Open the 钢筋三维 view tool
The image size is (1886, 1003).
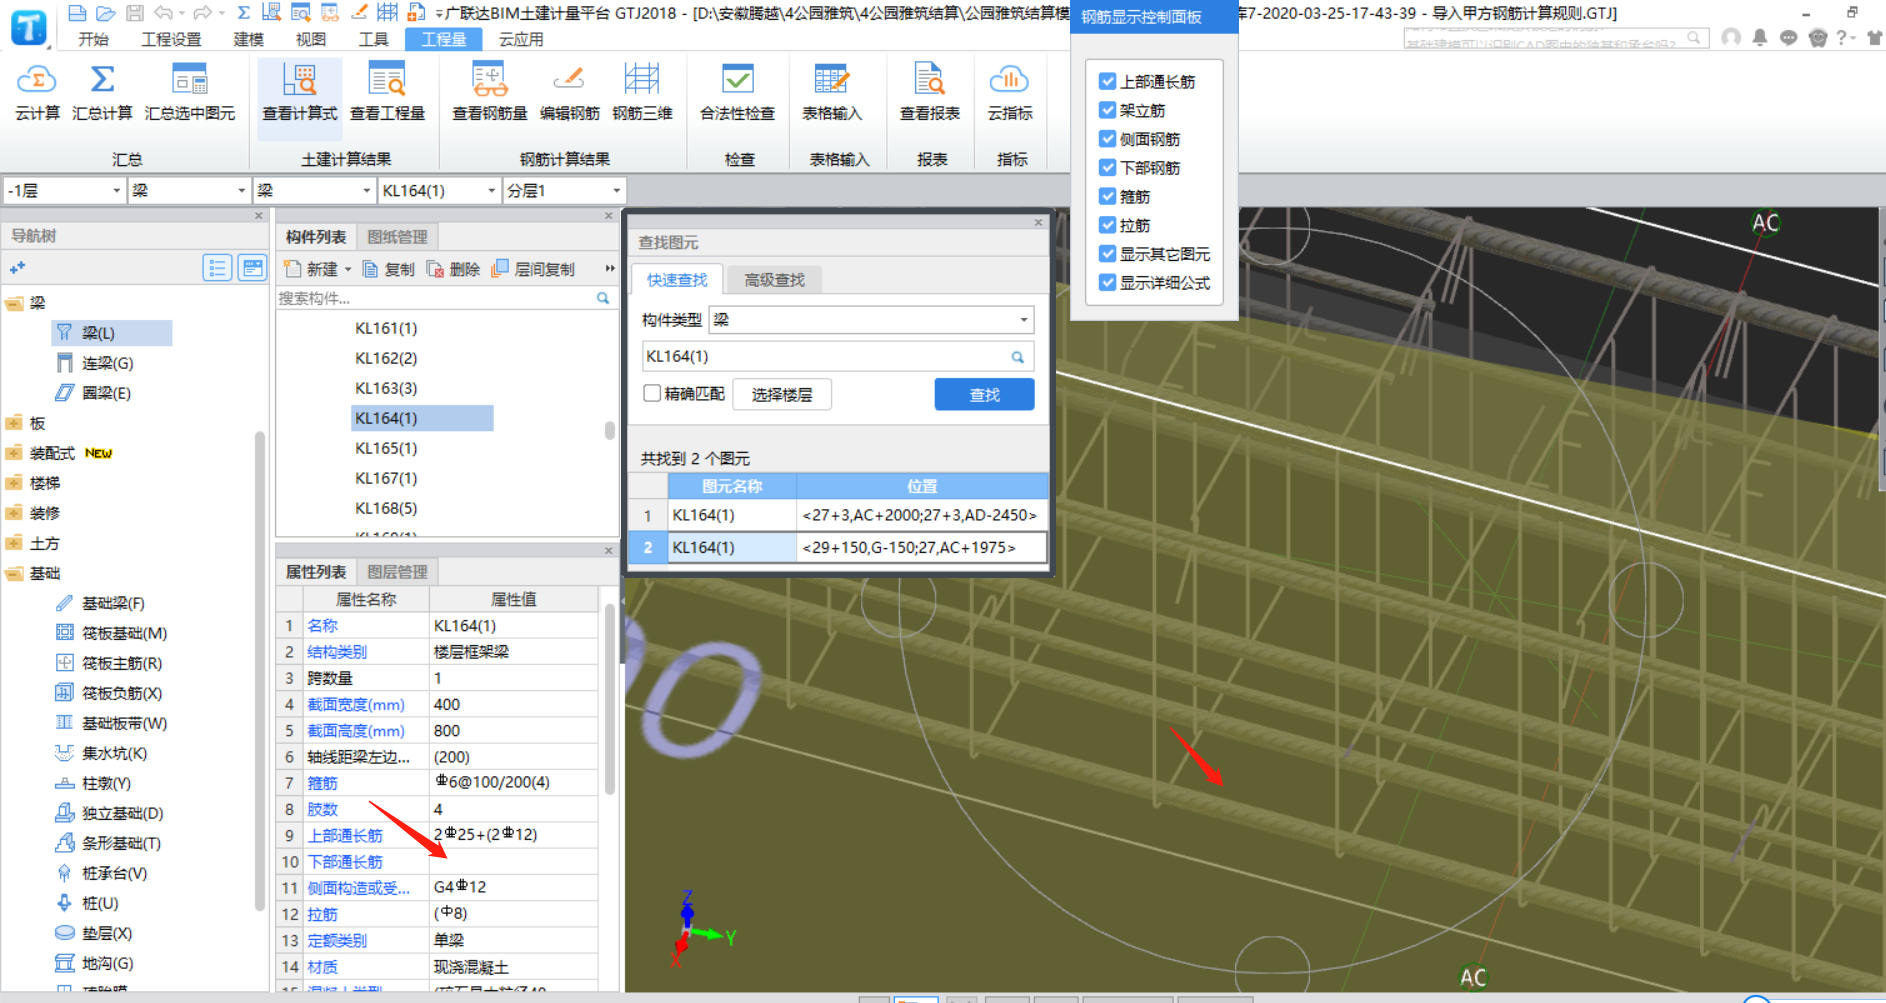tap(642, 80)
